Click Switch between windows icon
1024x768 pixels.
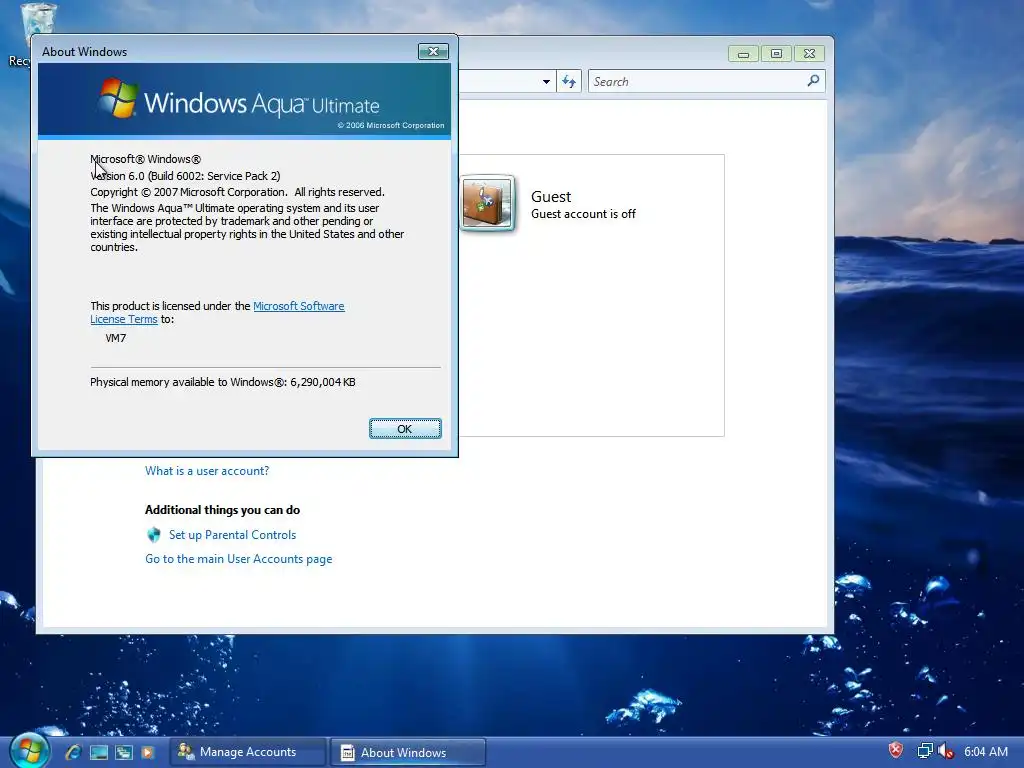coord(123,752)
